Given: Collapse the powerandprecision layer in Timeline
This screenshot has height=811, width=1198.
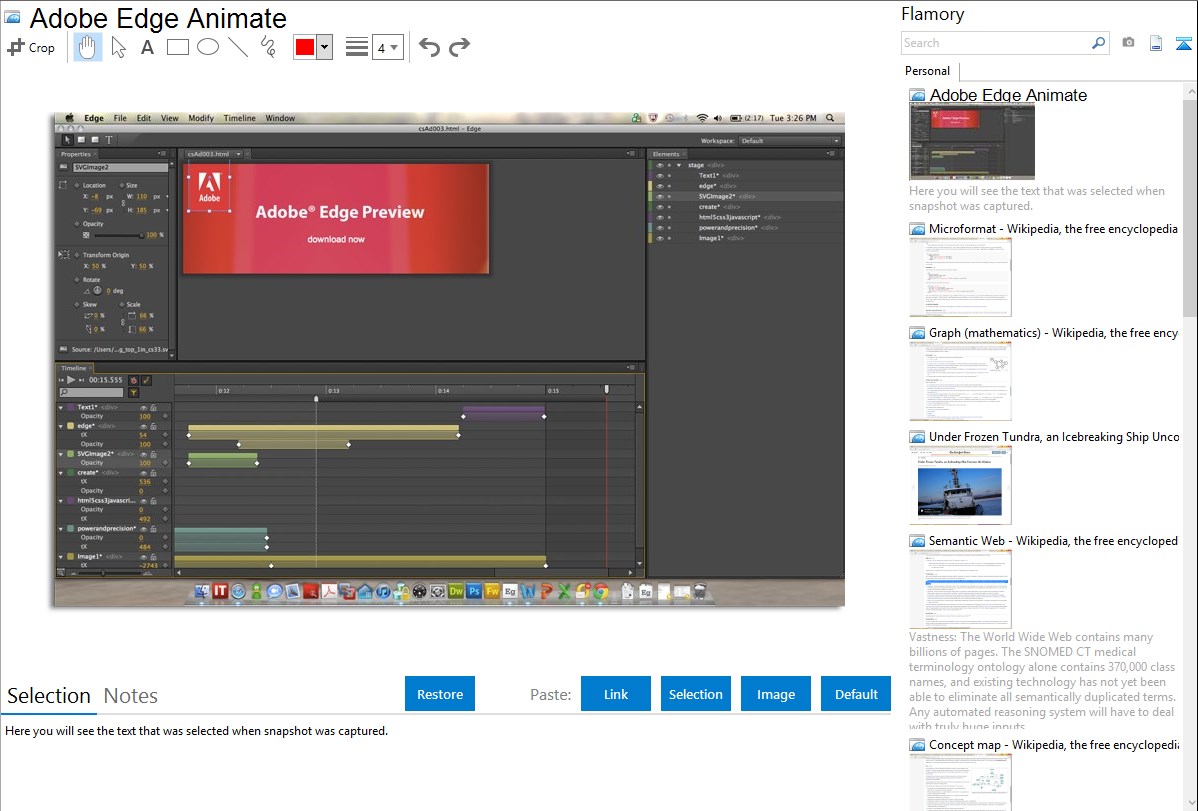Looking at the screenshot, I should point(61,528).
